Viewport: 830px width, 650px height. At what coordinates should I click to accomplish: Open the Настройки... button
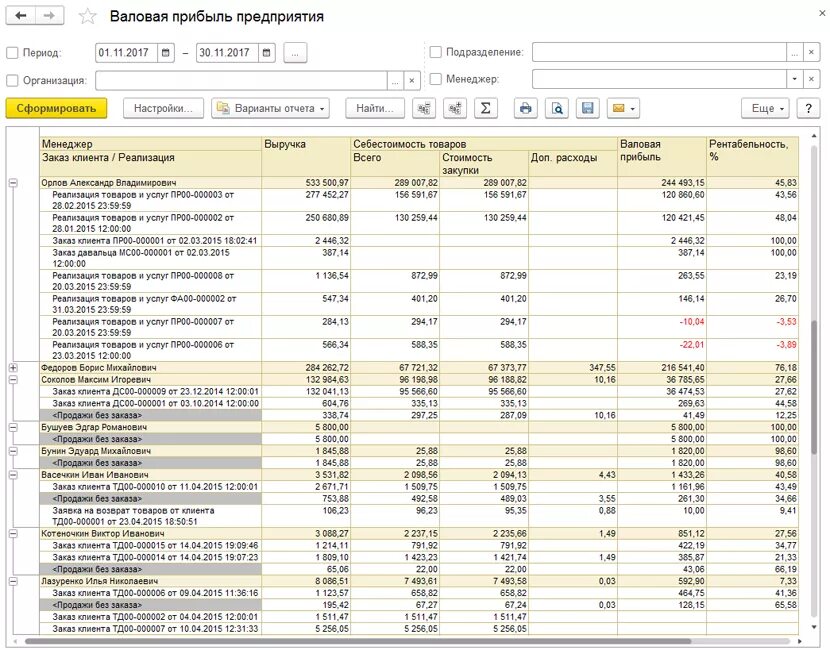coord(163,108)
